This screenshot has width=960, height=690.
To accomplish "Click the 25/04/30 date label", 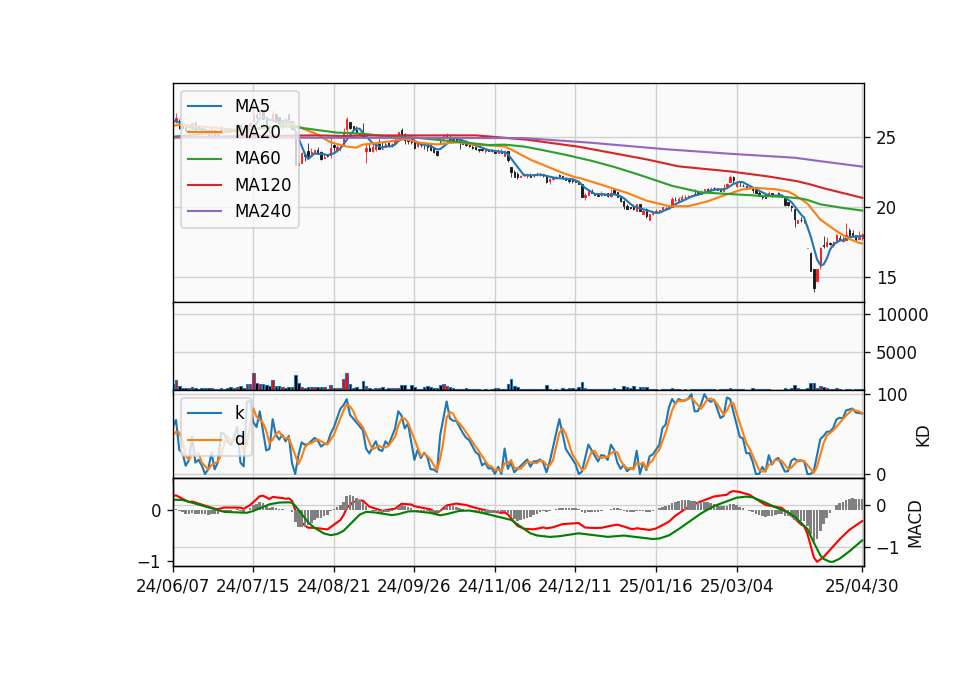I will 861,586.
